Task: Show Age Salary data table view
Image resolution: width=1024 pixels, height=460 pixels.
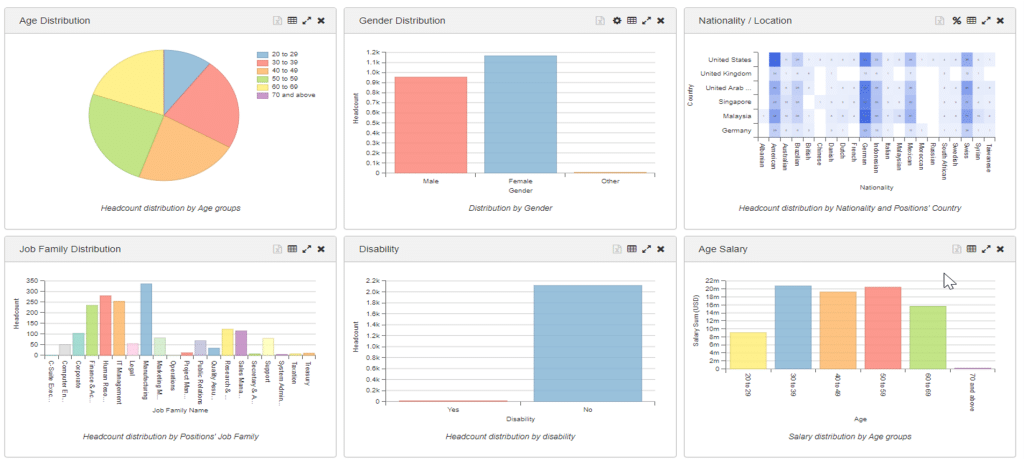Action: click(x=971, y=249)
